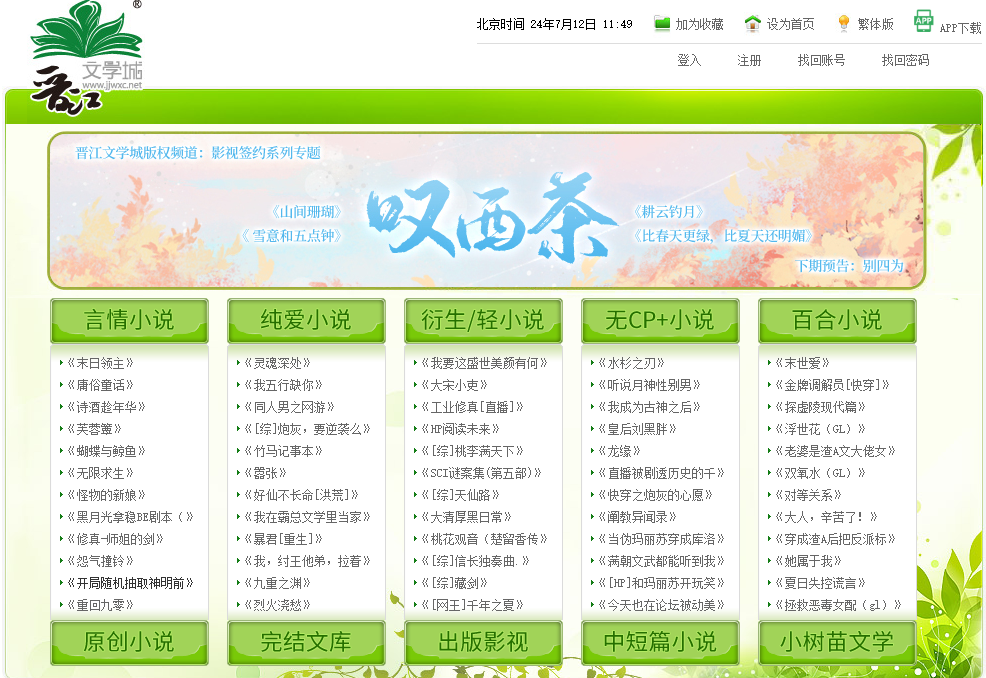Open the 纯爱小说 category
986x678 pixels.
click(306, 321)
